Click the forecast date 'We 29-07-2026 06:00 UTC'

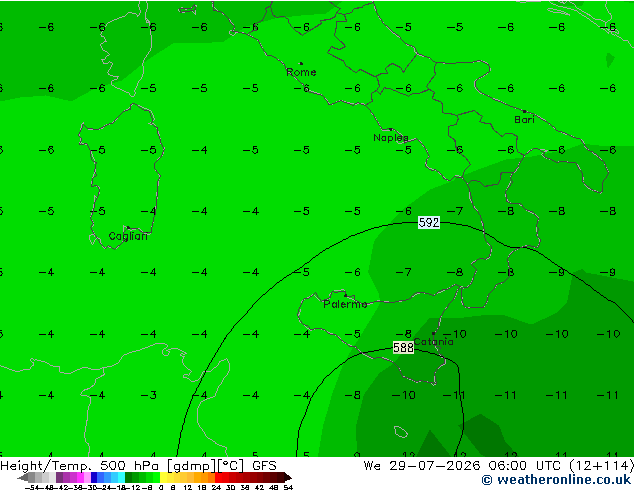pos(464,466)
